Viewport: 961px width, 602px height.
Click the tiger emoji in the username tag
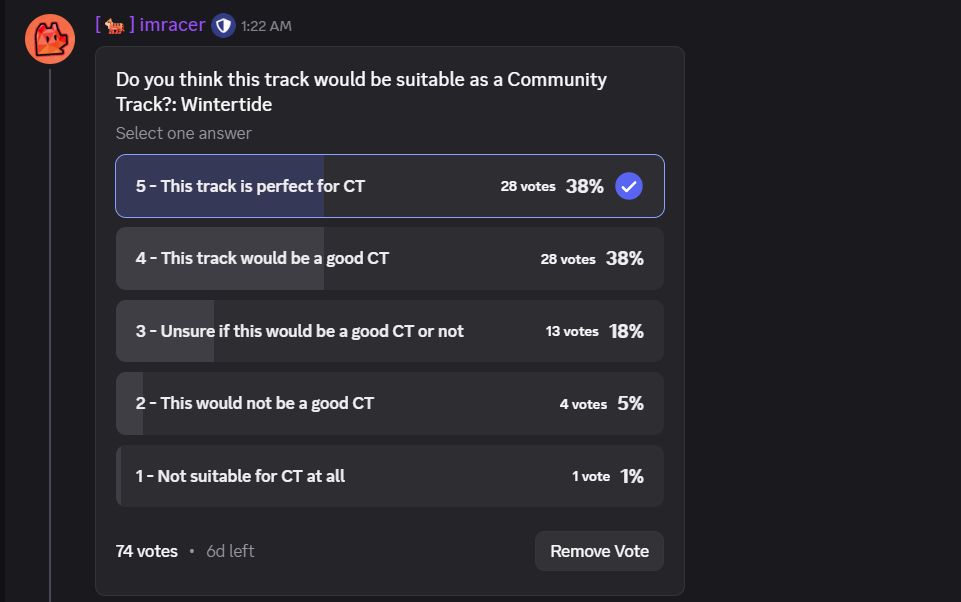115,26
